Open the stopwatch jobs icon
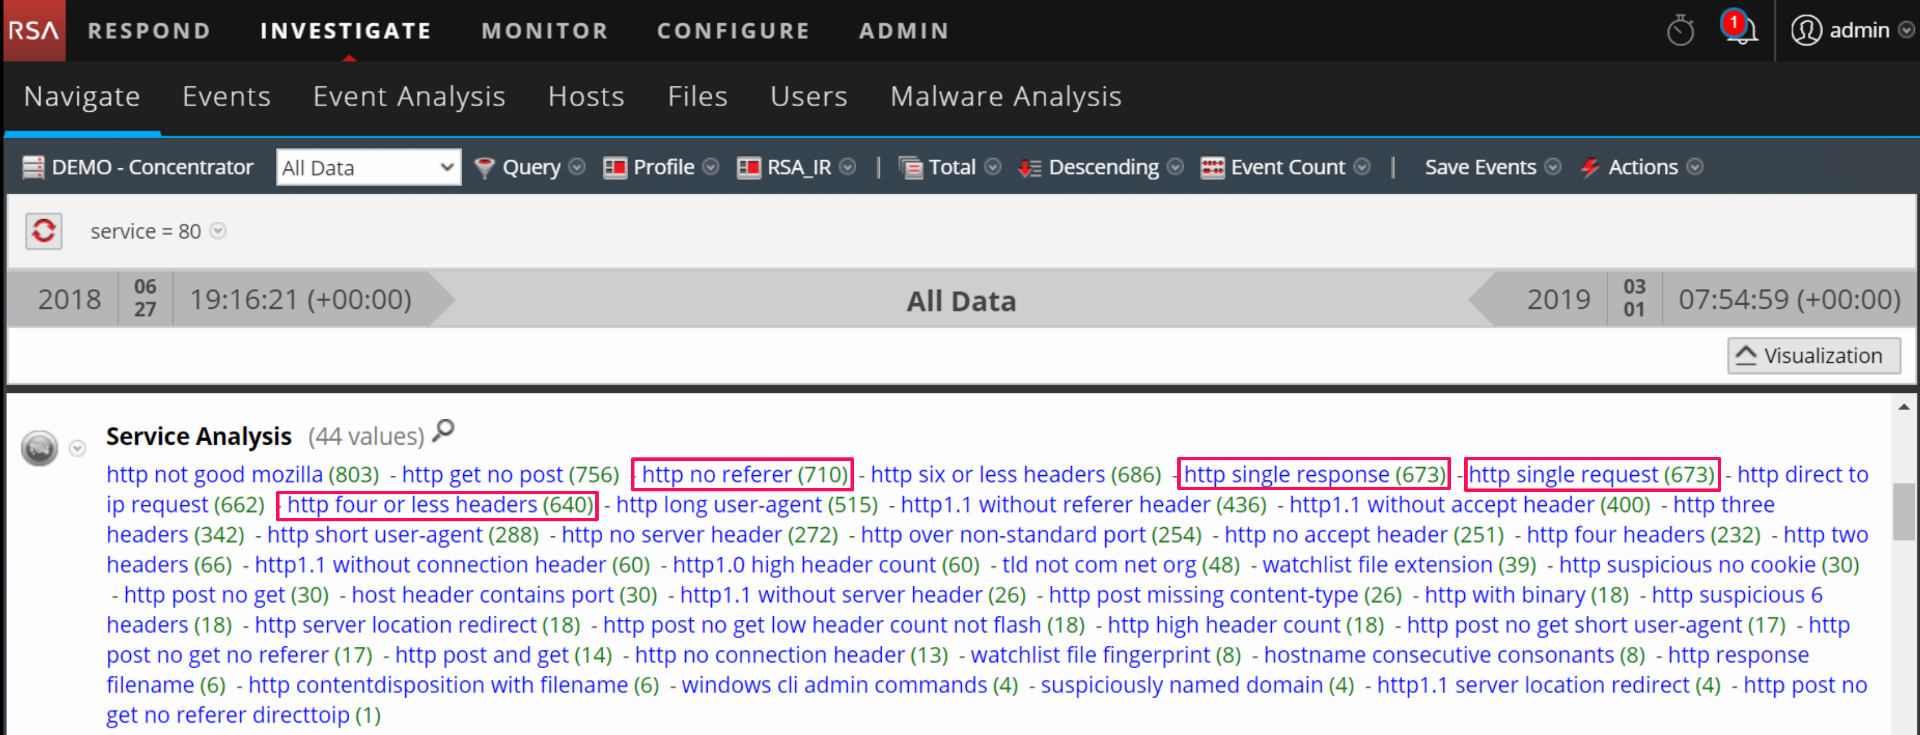The image size is (1920, 735). 1680,30
